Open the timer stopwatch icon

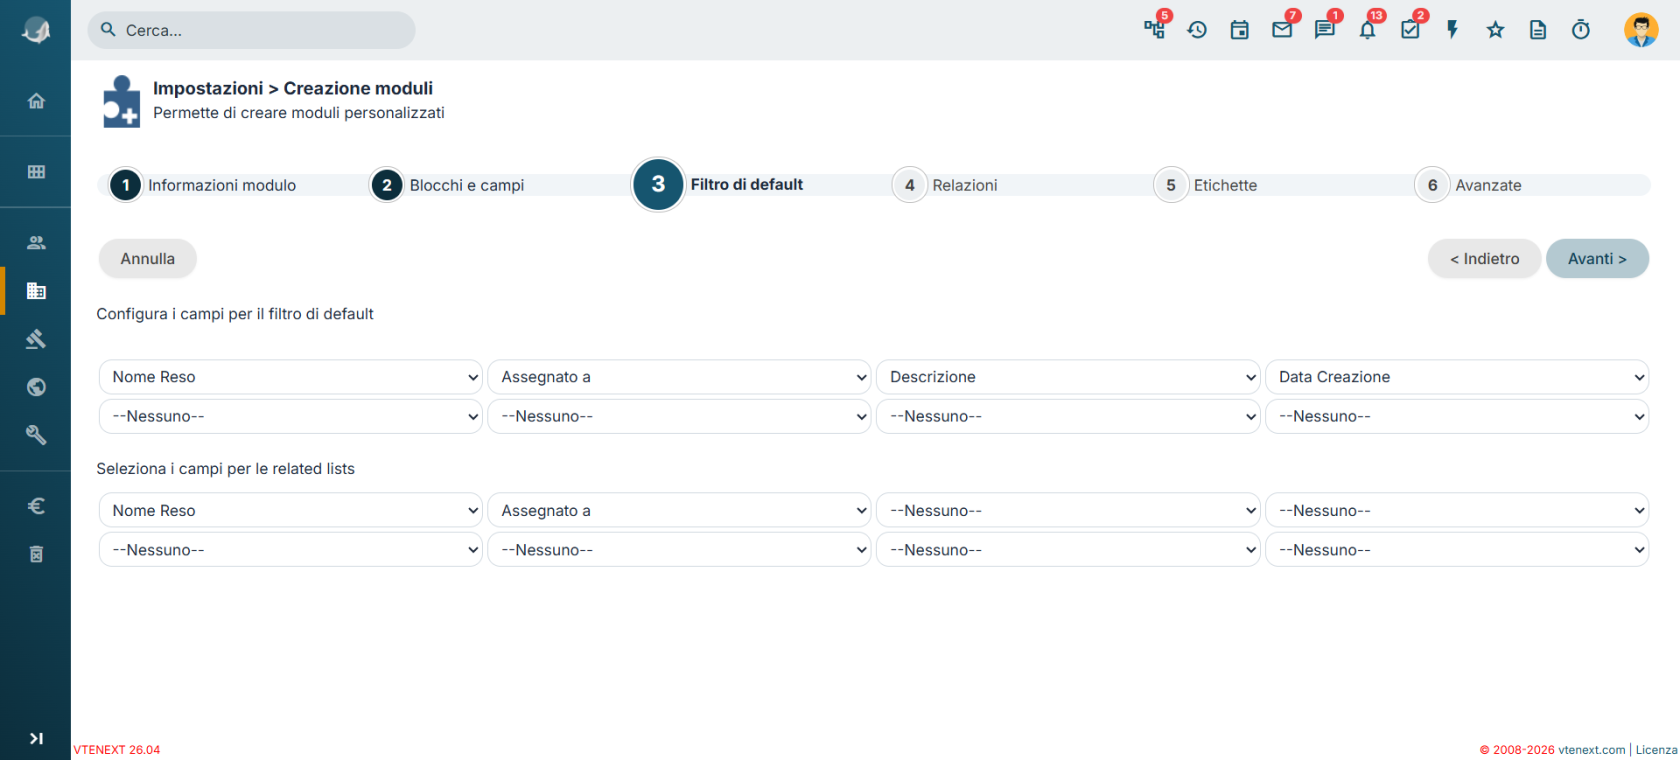coord(1581,30)
